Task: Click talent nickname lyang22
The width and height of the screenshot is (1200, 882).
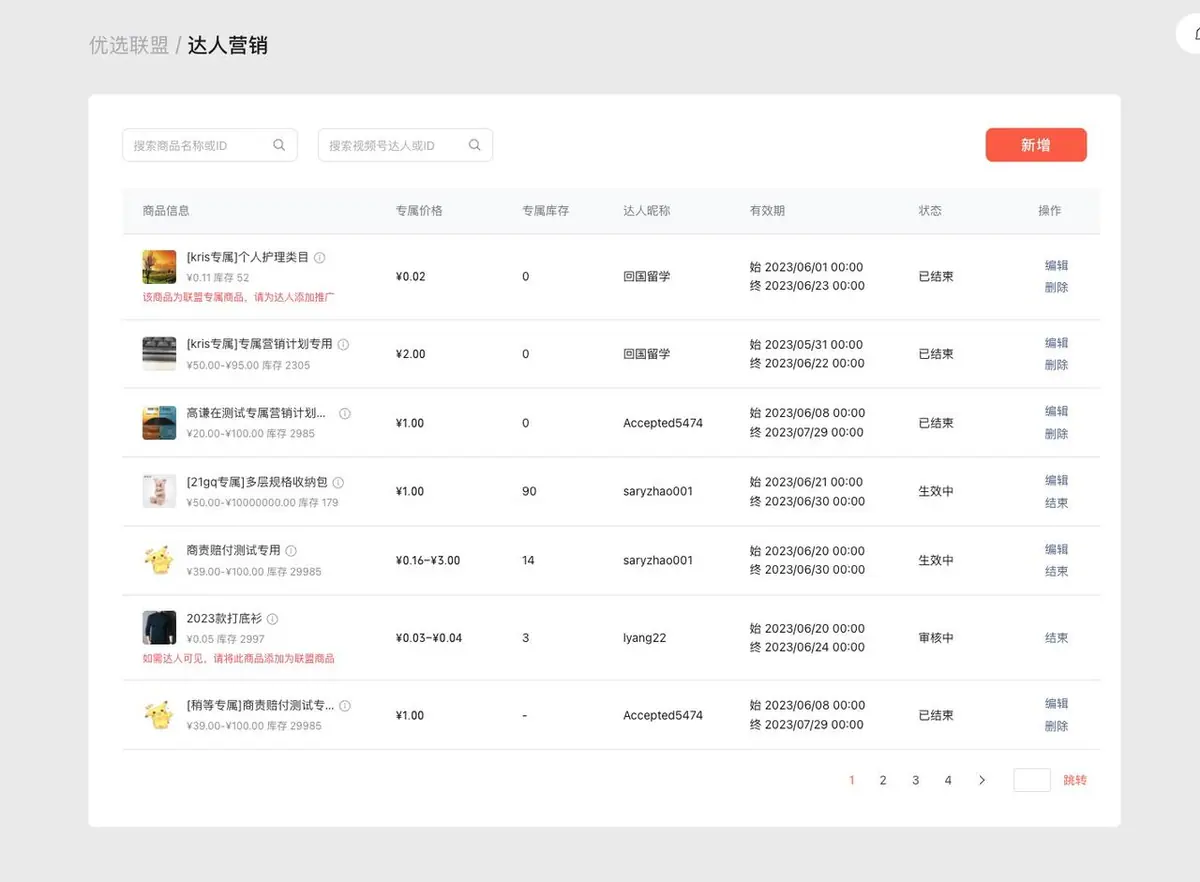Action: click(x=645, y=638)
